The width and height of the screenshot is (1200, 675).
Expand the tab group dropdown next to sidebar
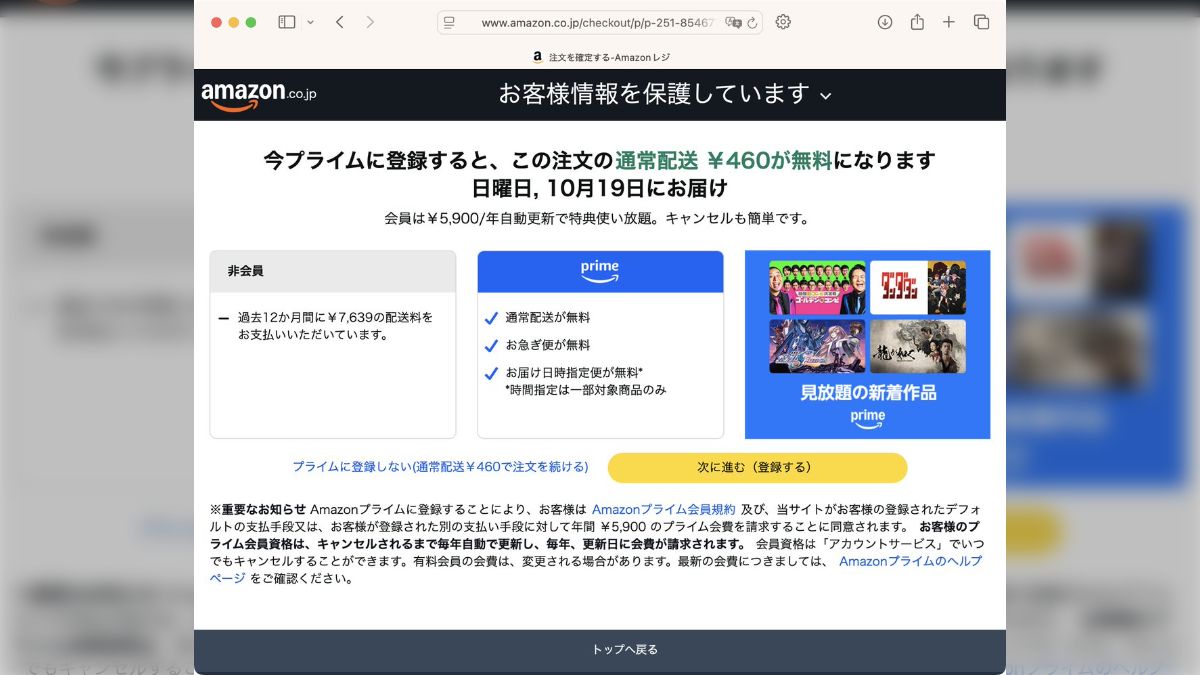[310, 21]
